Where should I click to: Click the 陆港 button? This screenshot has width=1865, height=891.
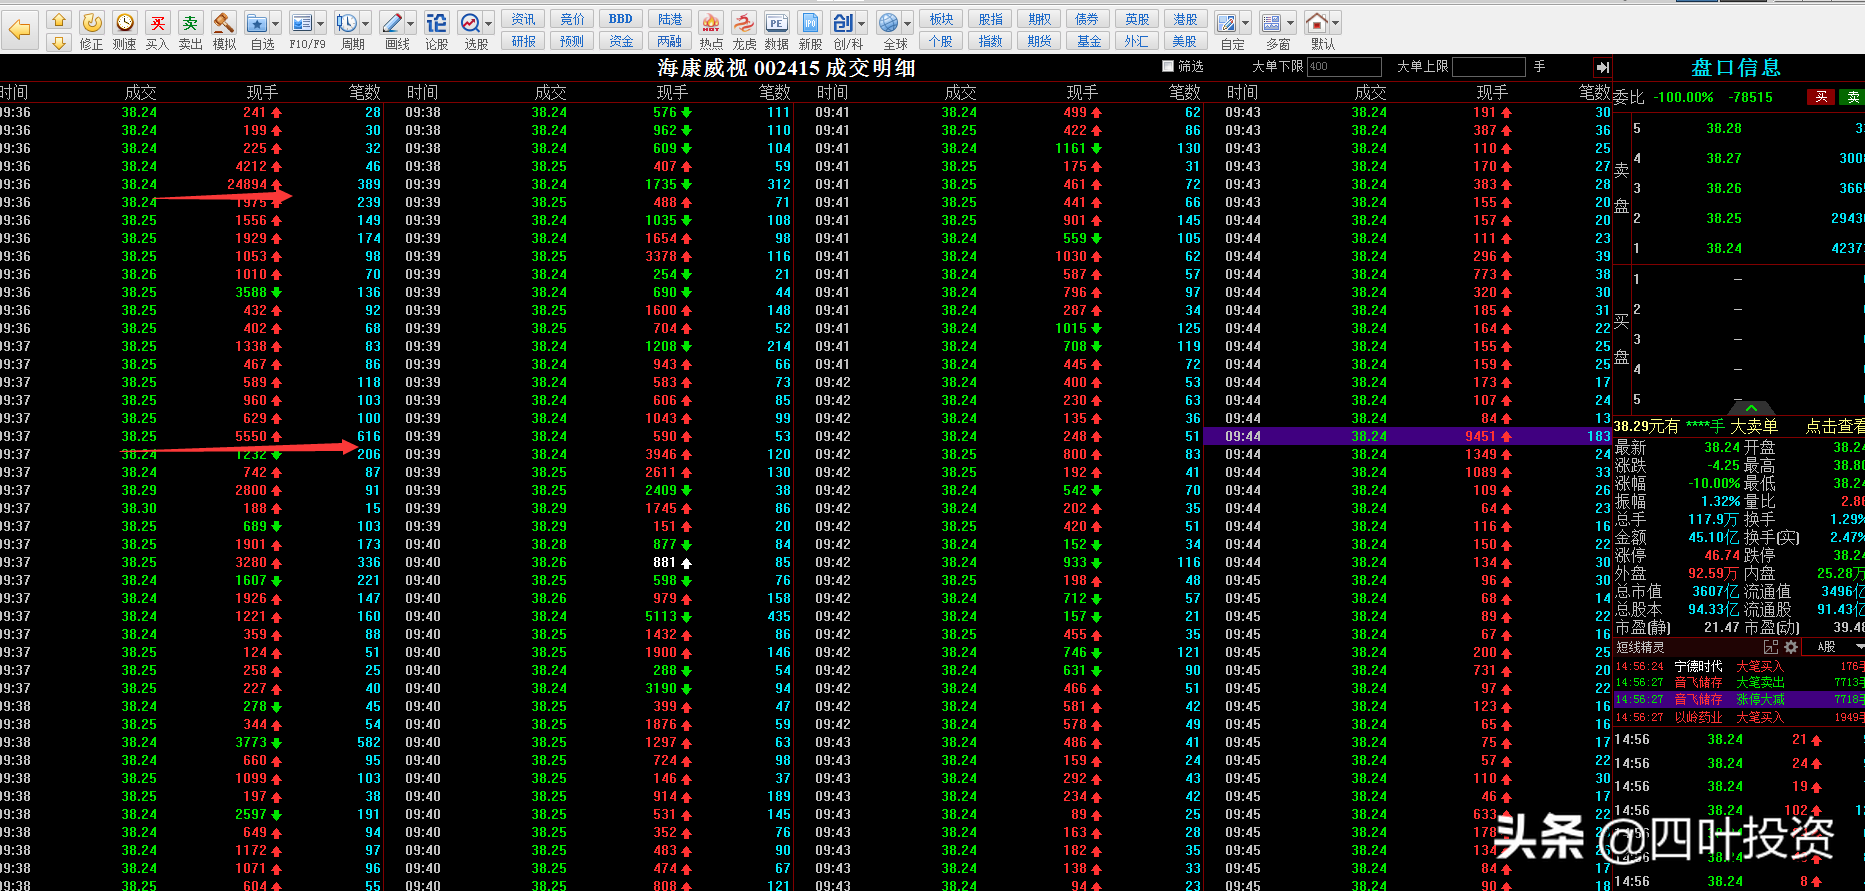click(x=670, y=19)
